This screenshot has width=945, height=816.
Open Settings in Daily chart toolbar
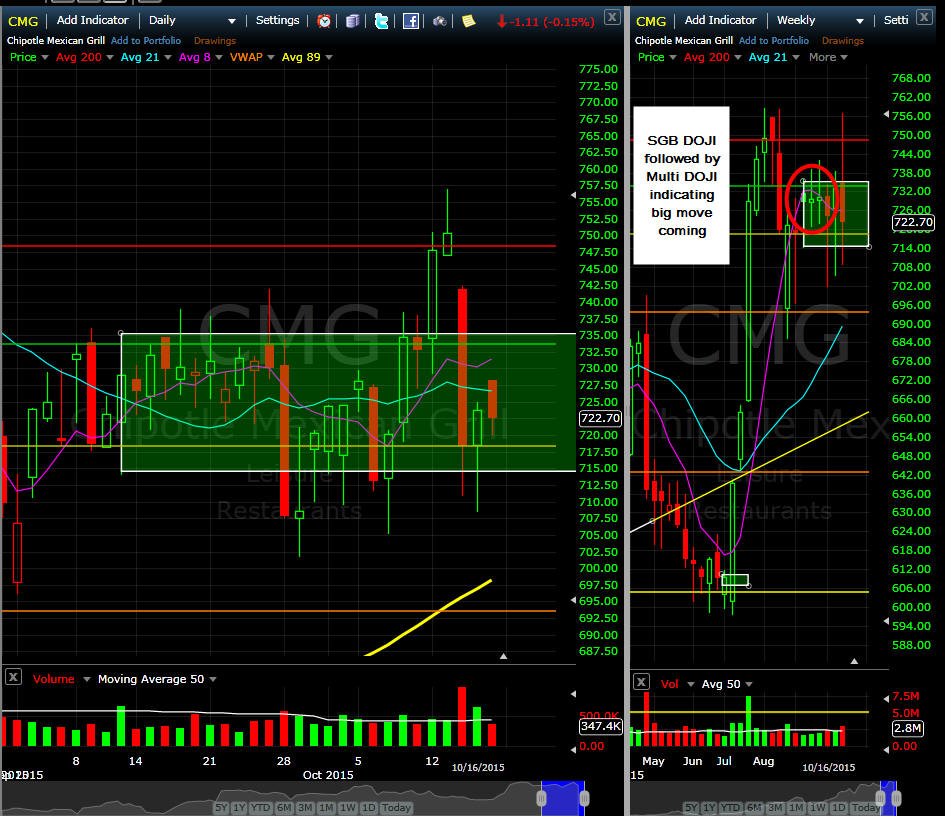[277, 20]
